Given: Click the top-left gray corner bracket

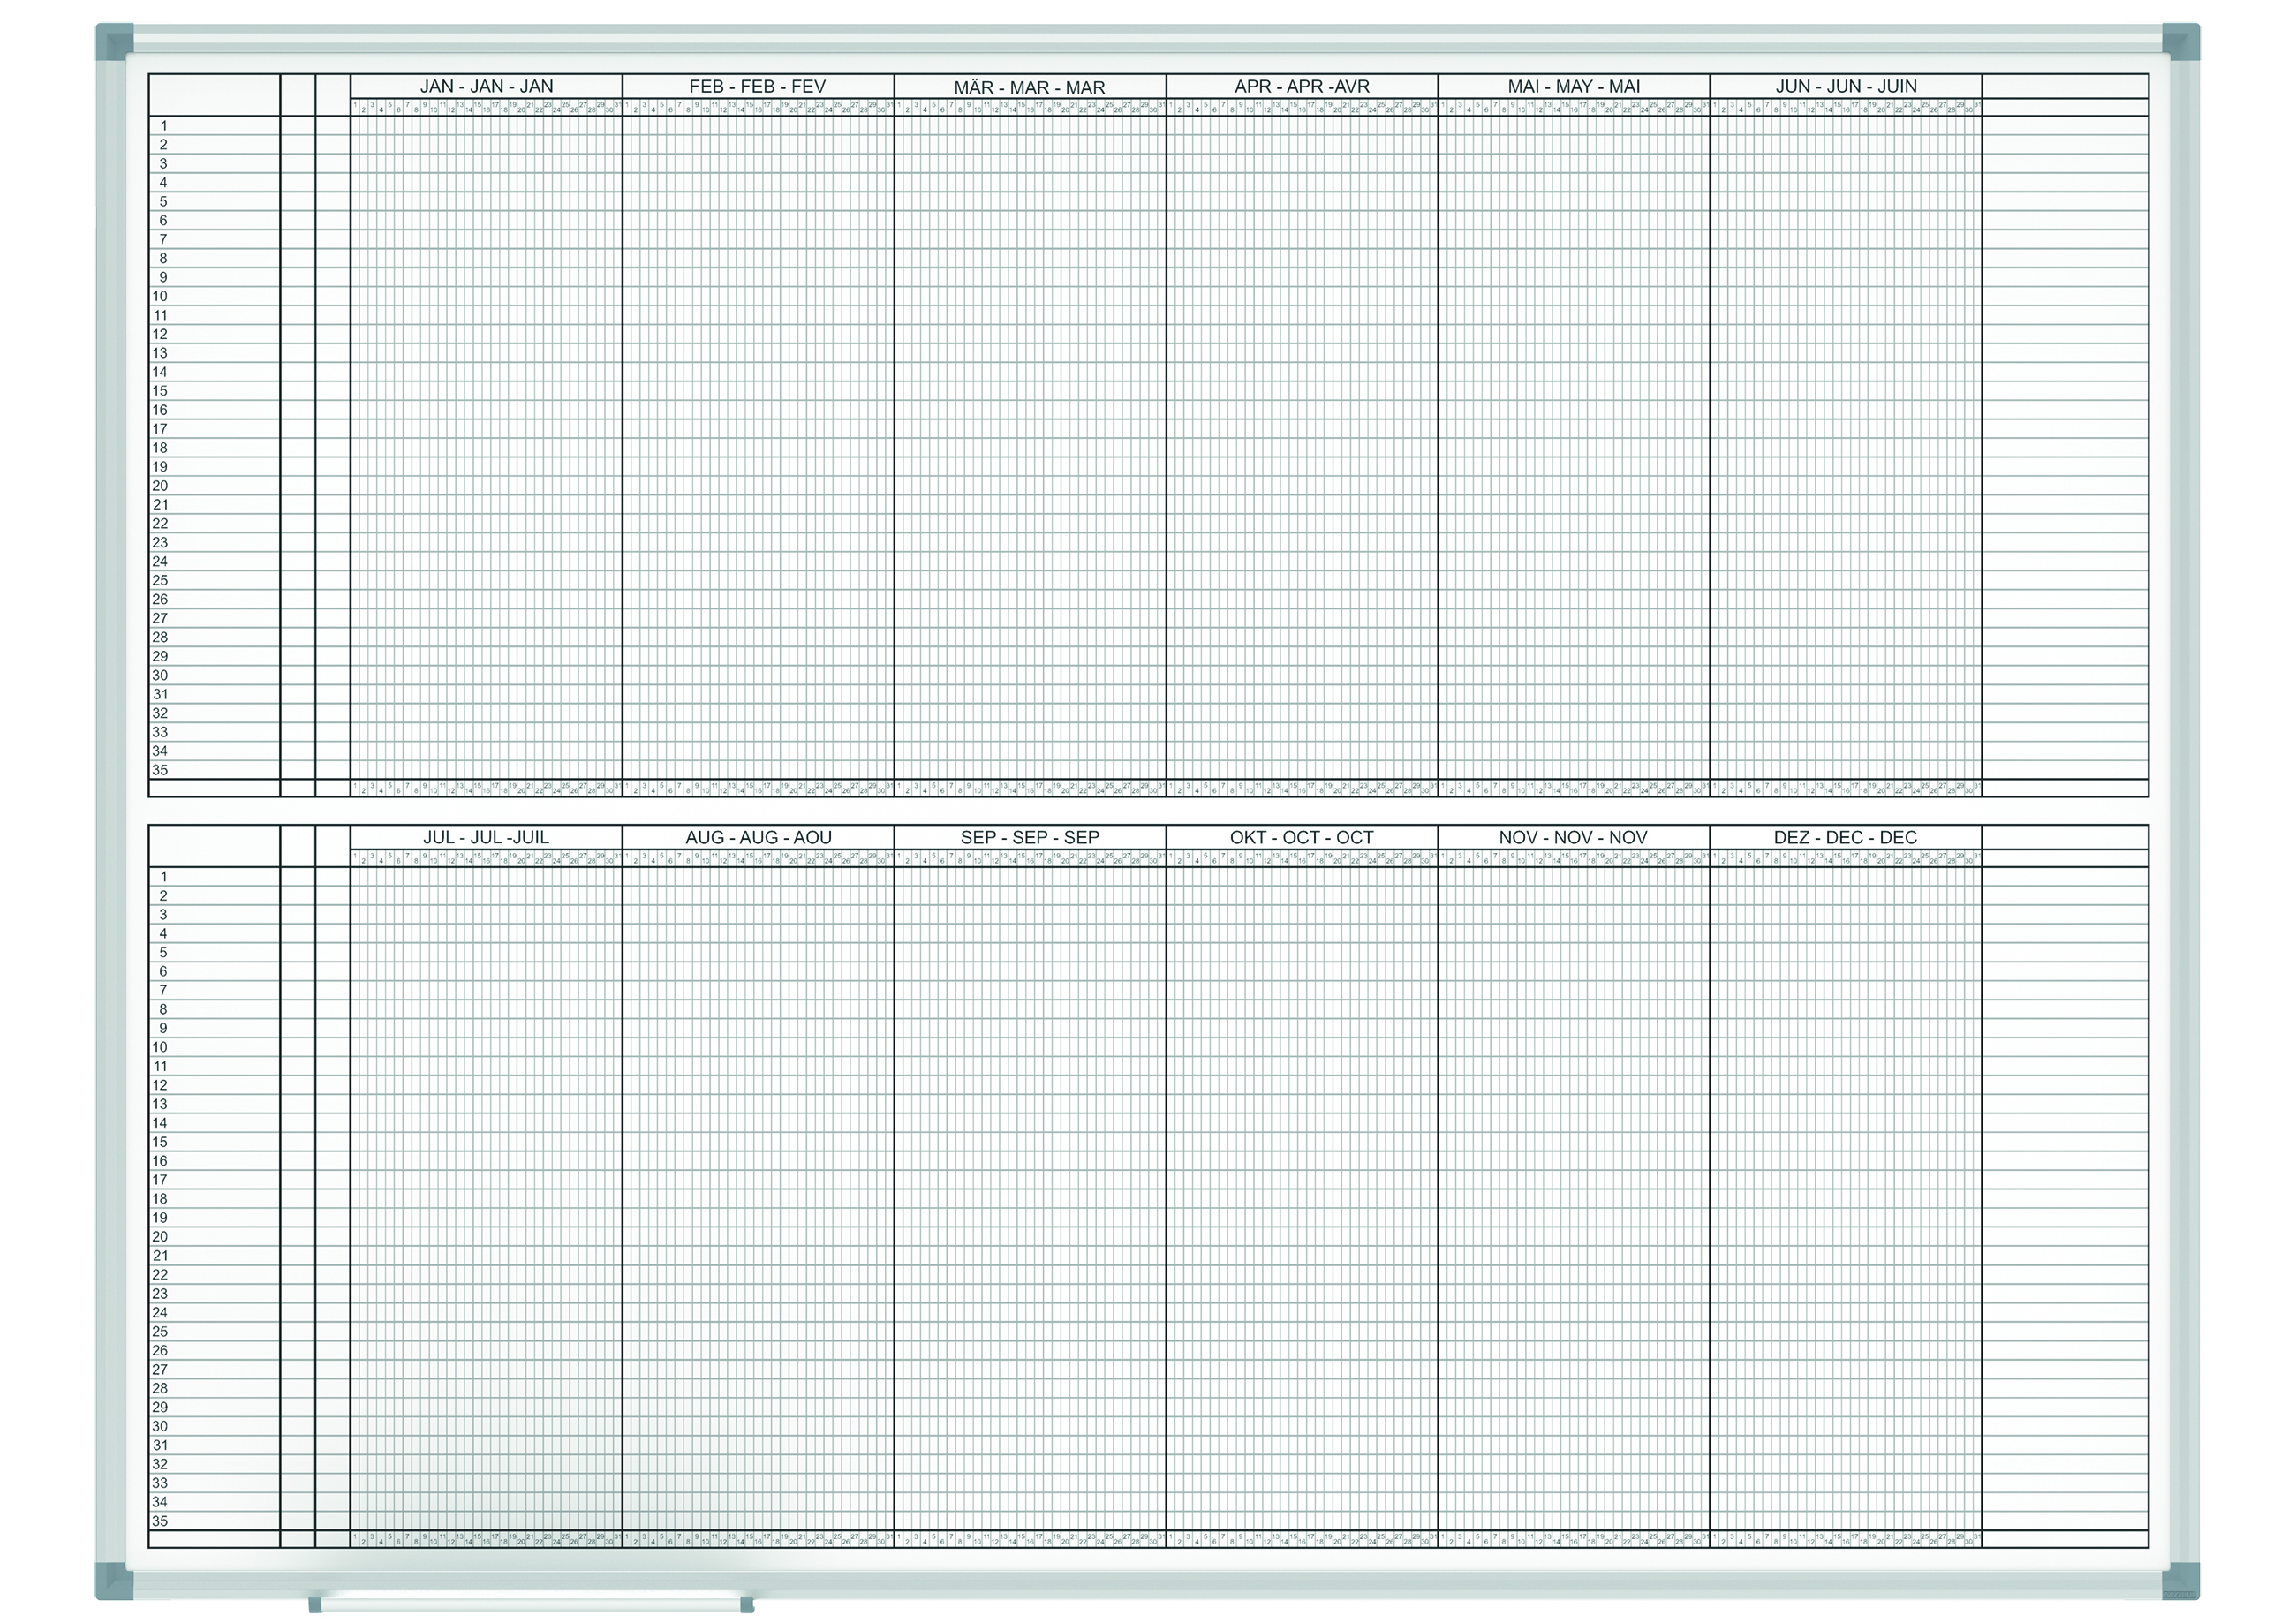Looking at the screenshot, I should (x=114, y=41).
